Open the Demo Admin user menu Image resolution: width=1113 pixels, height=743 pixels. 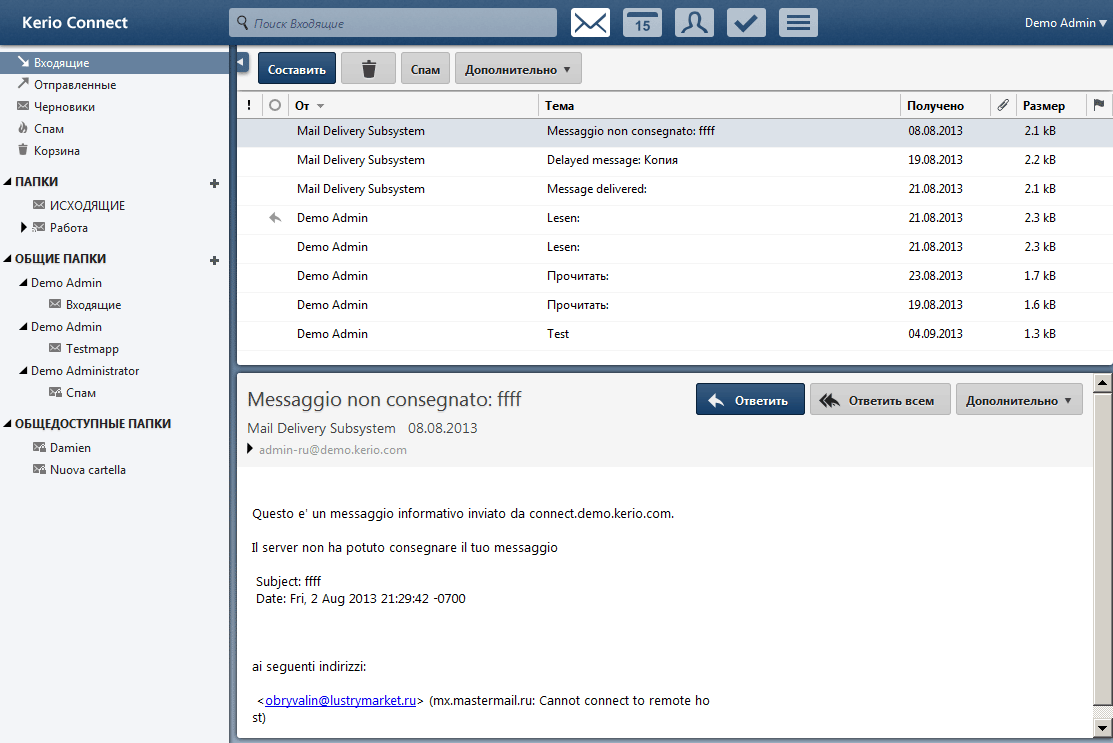(x=1065, y=23)
